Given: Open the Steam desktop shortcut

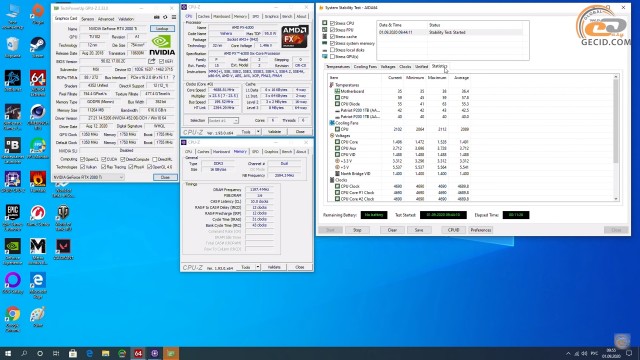Looking at the screenshot, I should 38,47.
